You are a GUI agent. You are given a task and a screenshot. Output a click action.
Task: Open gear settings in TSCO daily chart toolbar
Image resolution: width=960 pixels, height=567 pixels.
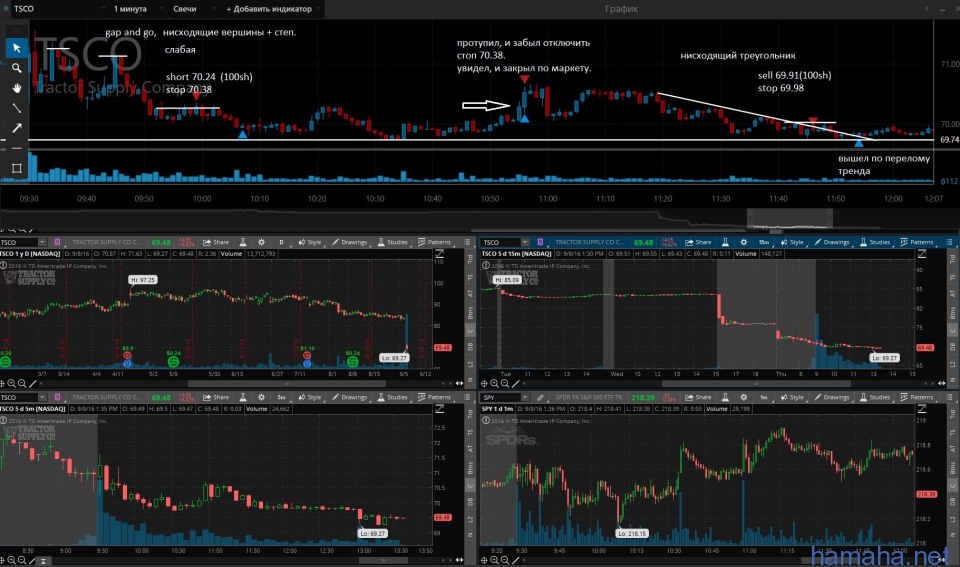click(261, 242)
